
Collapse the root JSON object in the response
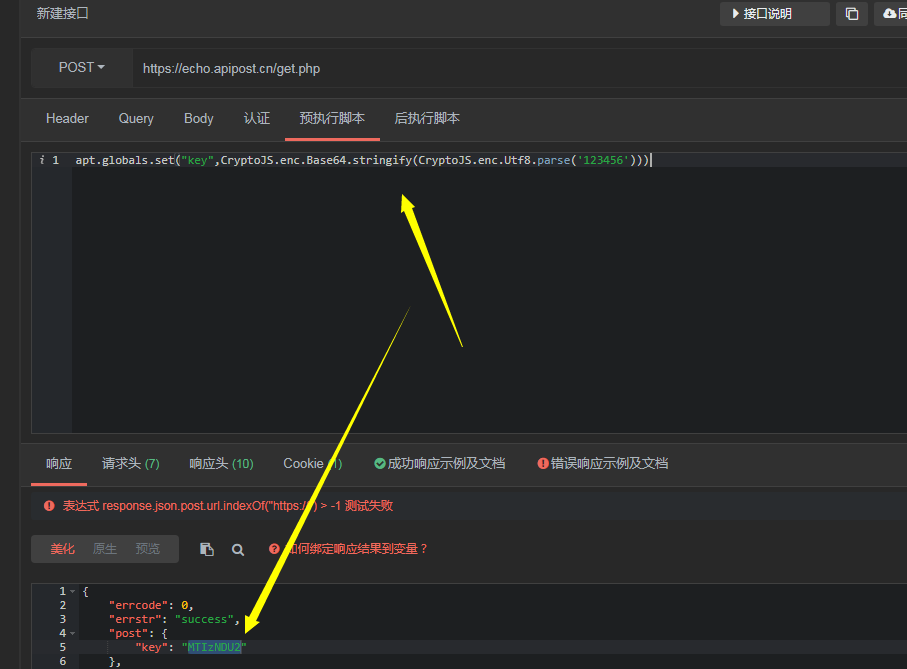[x=72, y=590]
